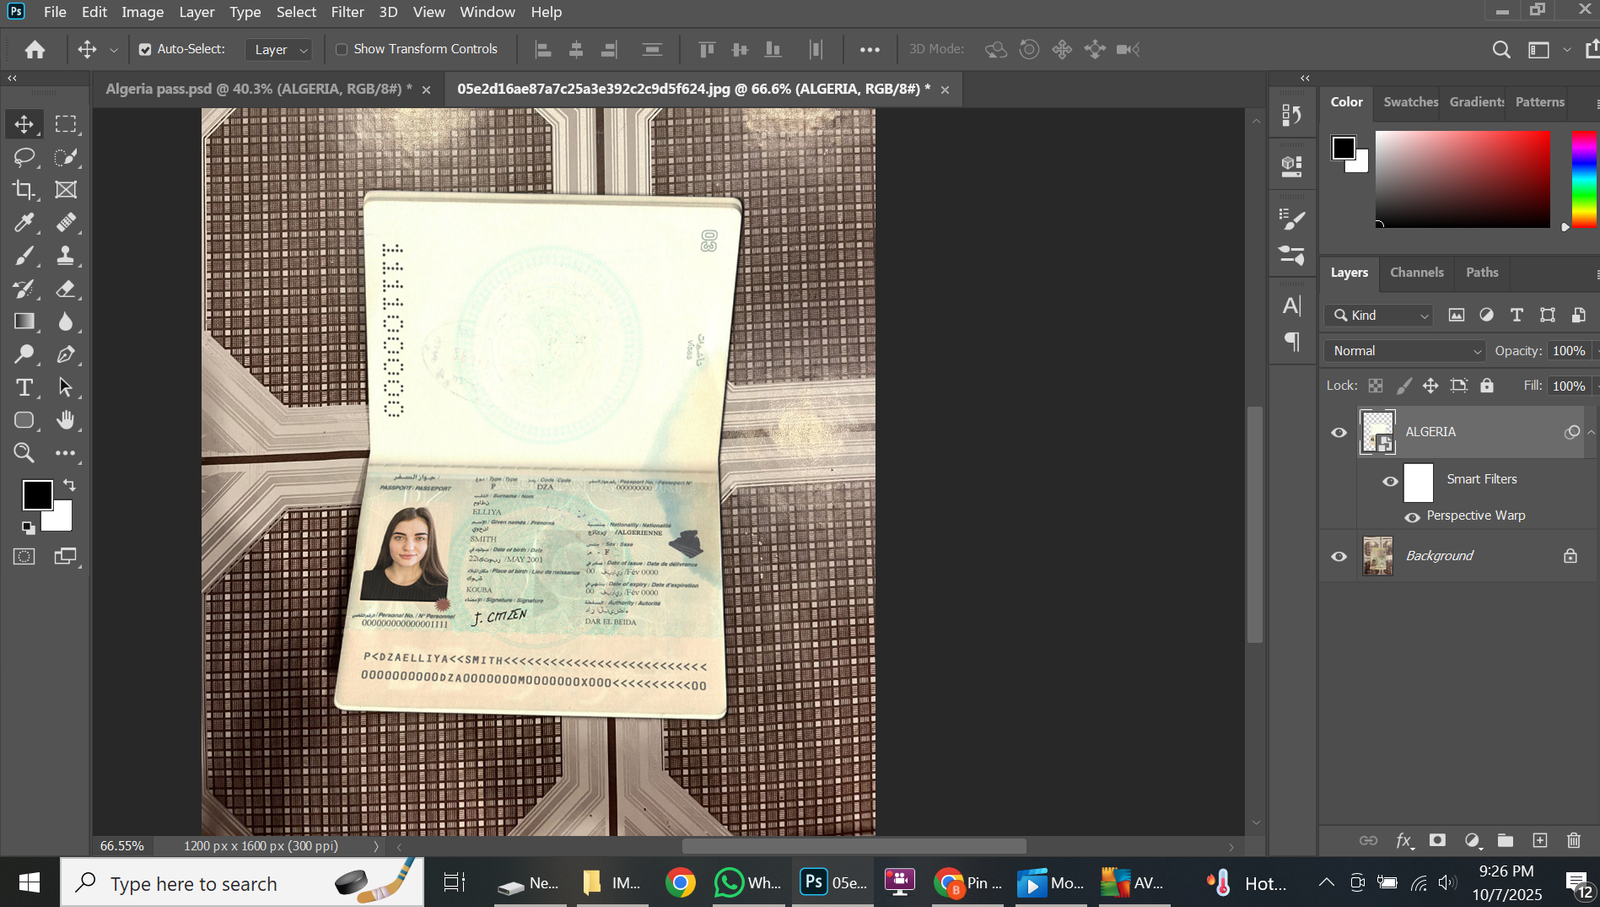
Task: Switch to the Algeria pass.psd document tab
Action: 258,89
